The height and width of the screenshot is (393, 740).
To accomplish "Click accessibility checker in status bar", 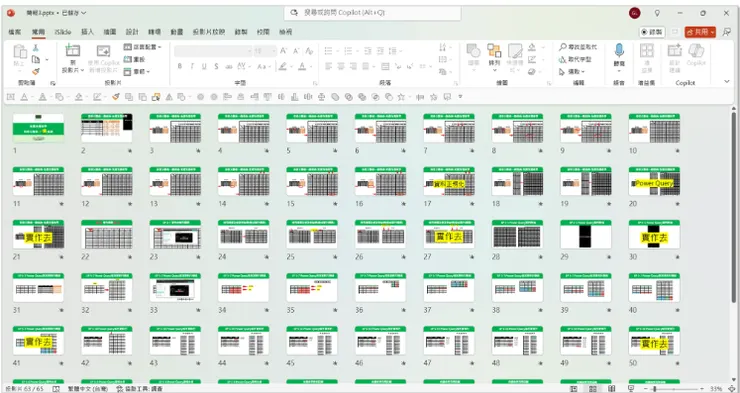I will pos(140,389).
